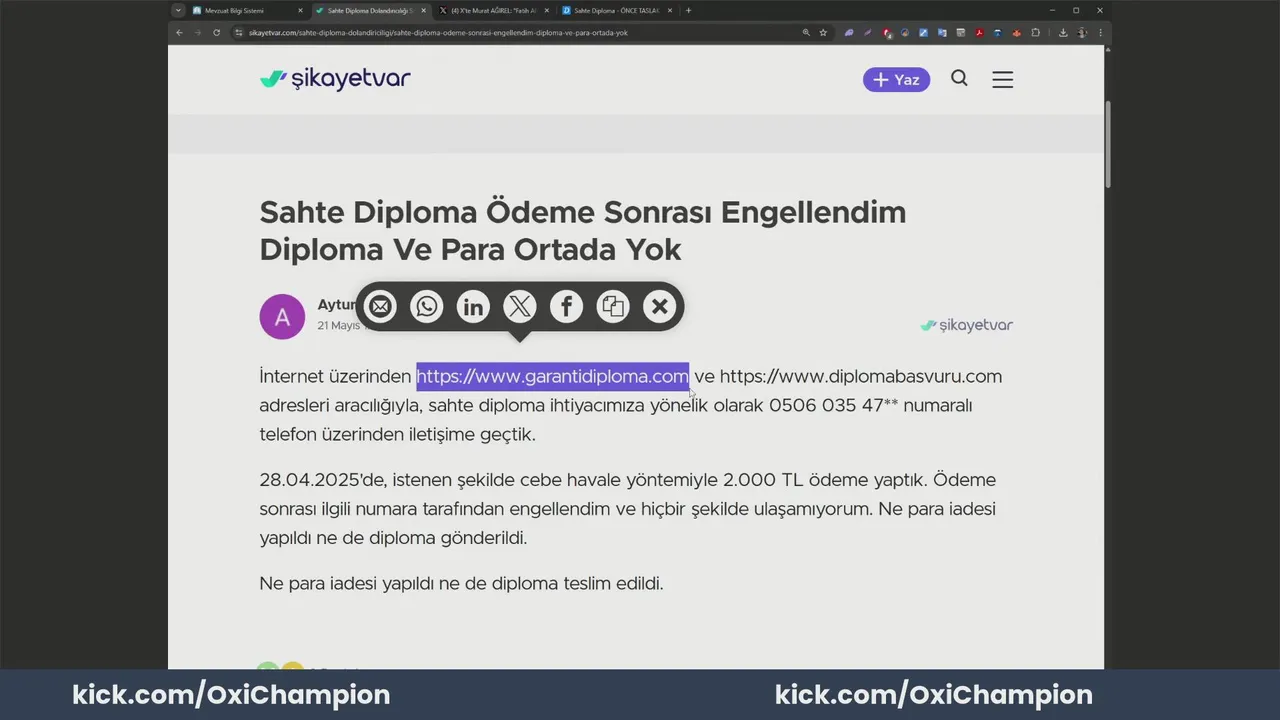Bookmark this page with star icon
The height and width of the screenshot is (720, 1280).
point(823,32)
